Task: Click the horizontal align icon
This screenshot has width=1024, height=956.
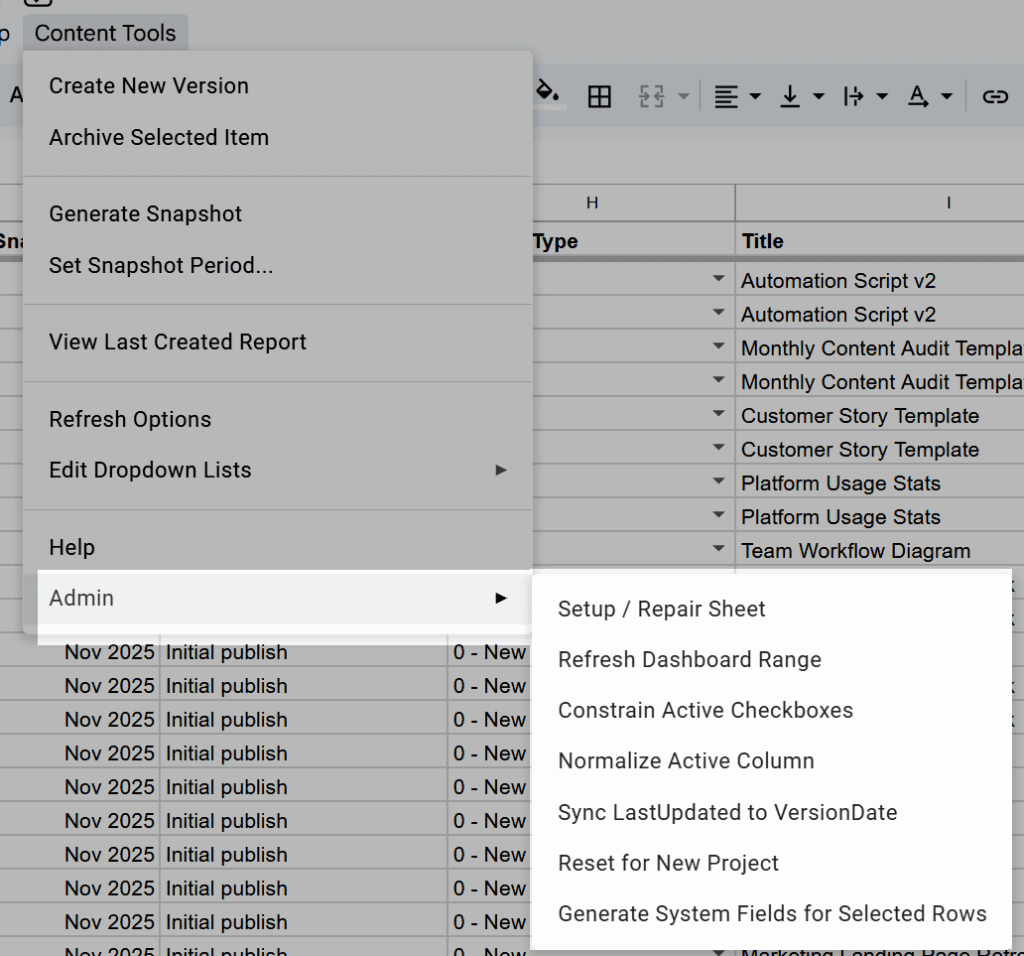Action: pyautogui.click(x=727, y=97)
